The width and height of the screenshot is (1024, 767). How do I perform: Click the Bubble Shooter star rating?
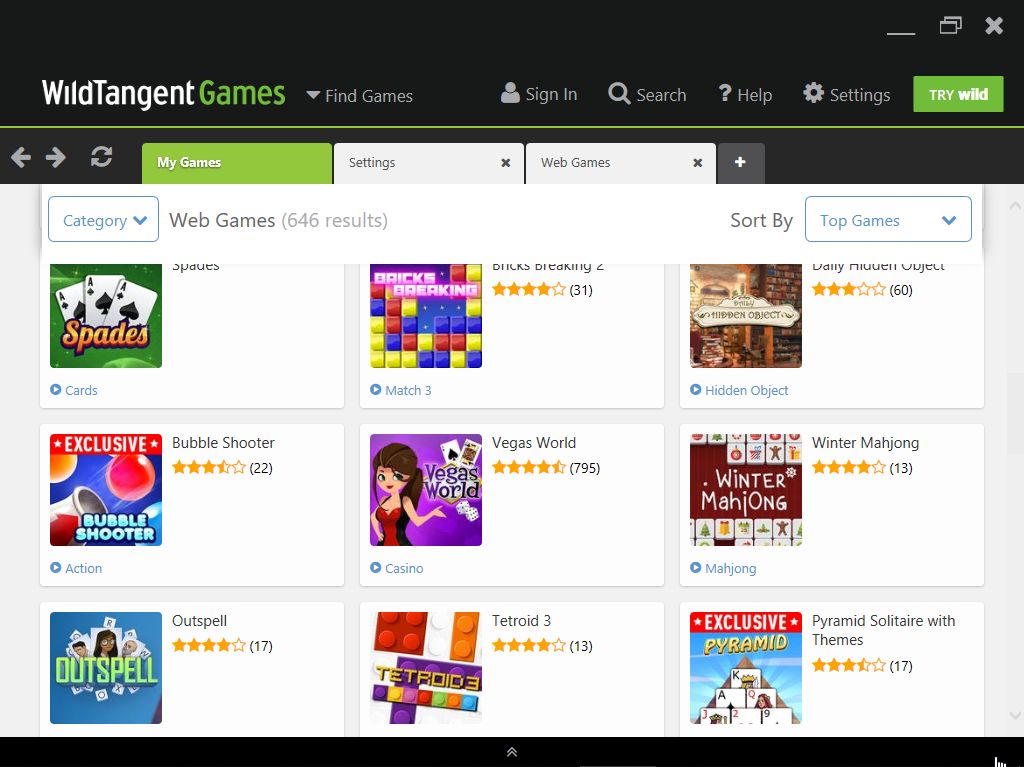tap(208, 468)
